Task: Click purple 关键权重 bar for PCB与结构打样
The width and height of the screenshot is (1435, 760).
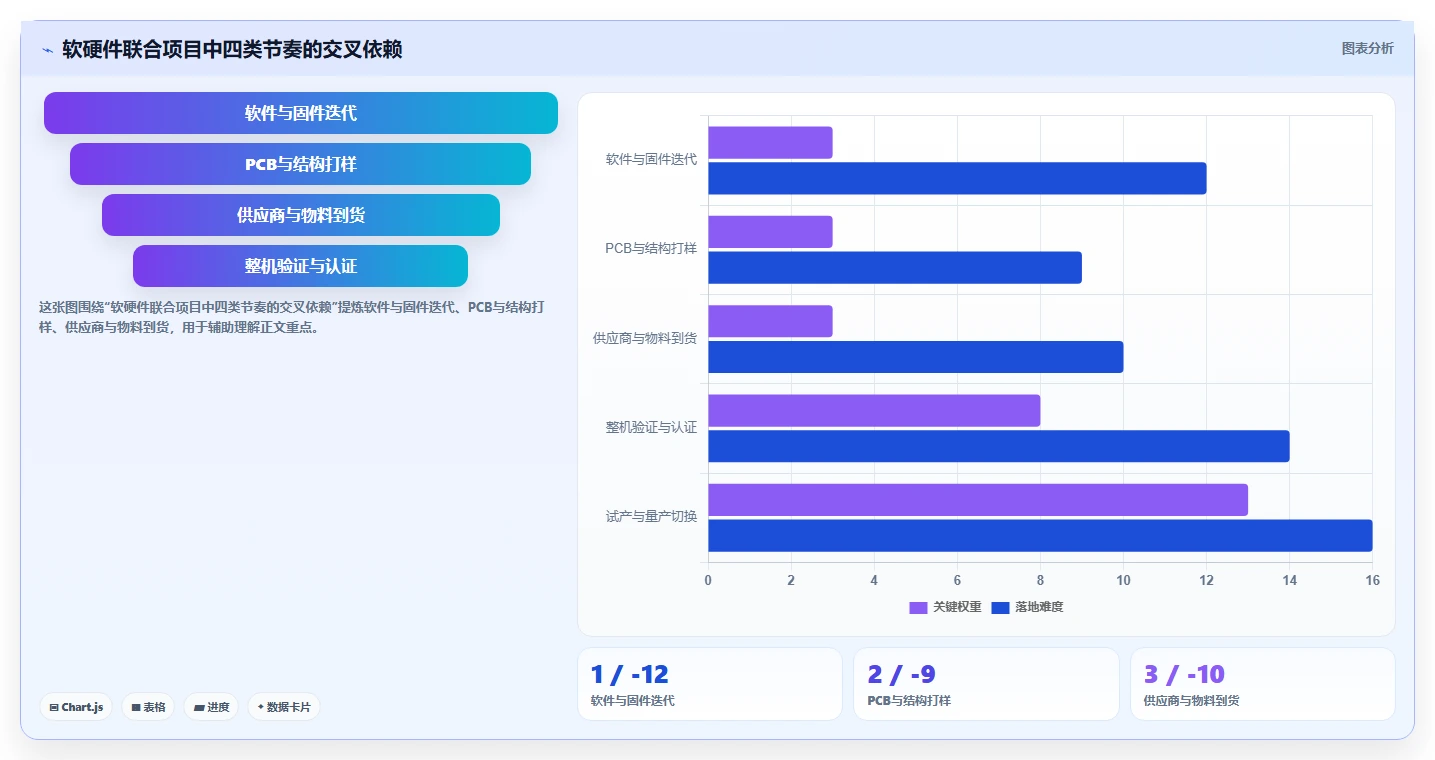Action: (770, 232)
